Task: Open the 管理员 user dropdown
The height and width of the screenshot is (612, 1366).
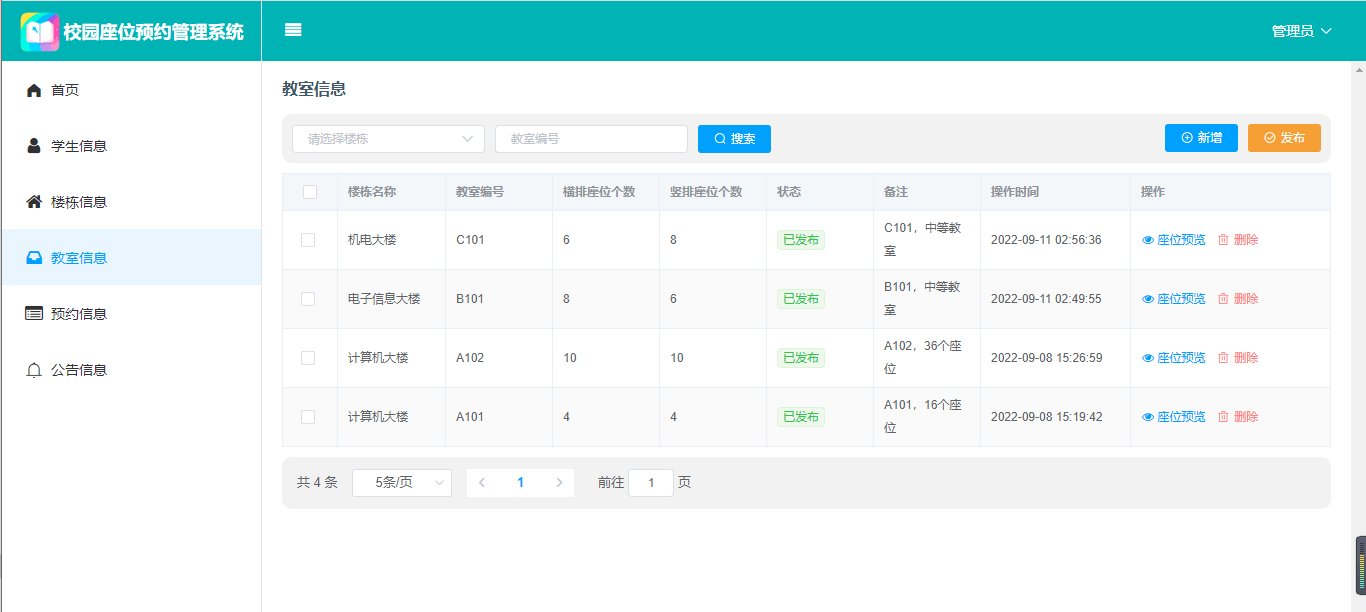Action: (x=1301, y=31)
